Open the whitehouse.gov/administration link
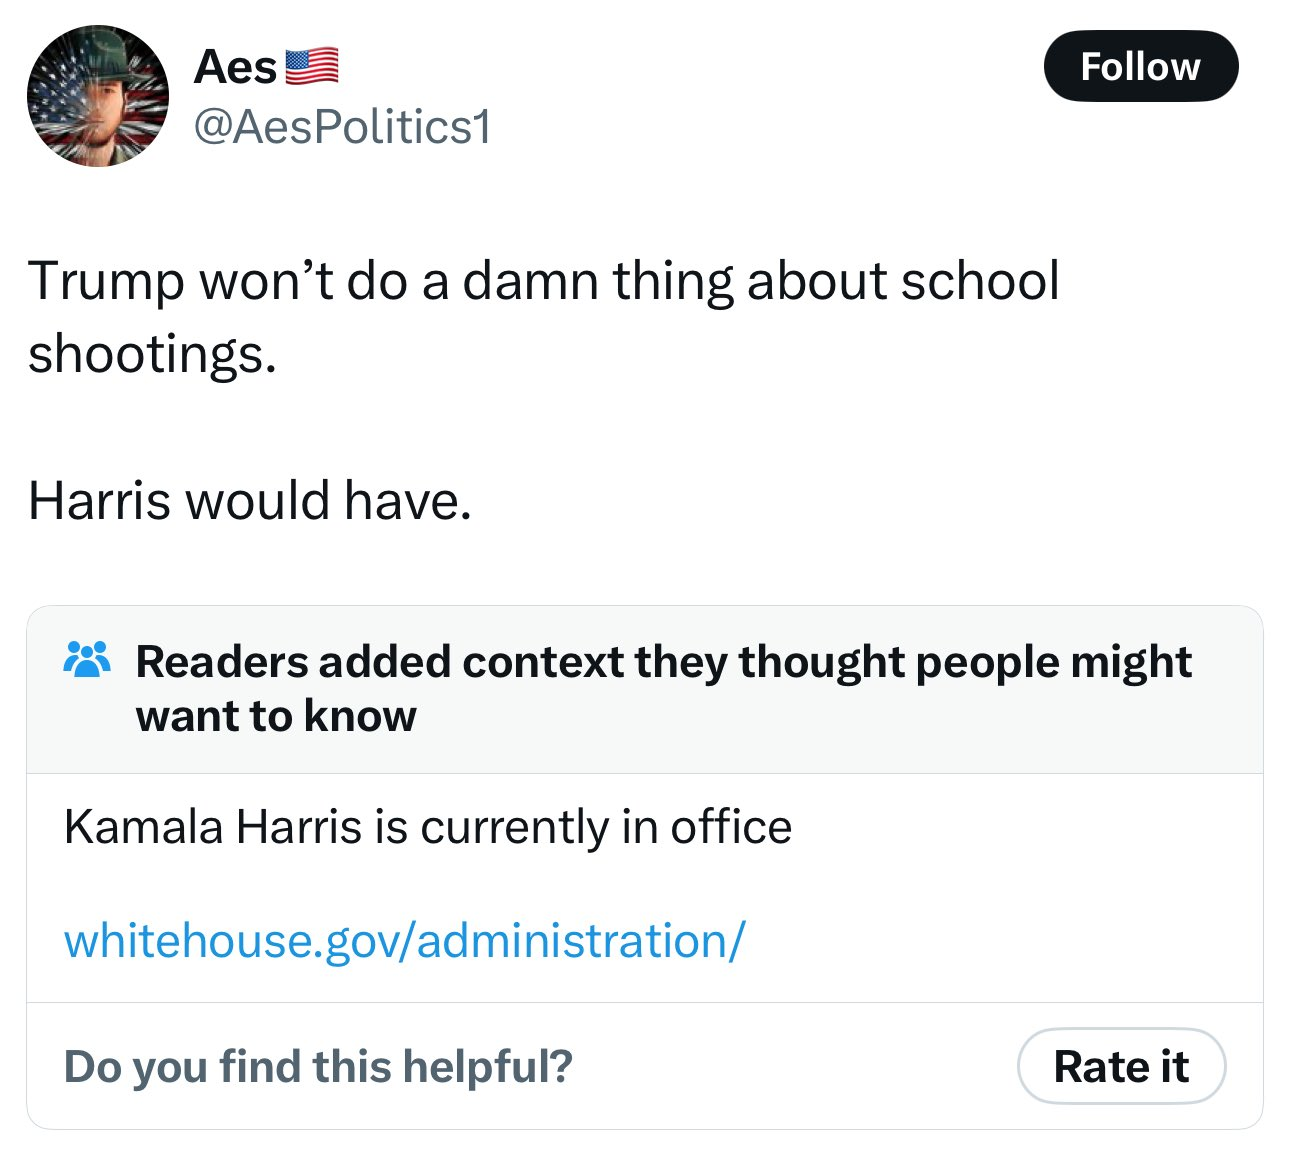The height and width of the screenshot is (1152, 1289). tap(404, 938)
